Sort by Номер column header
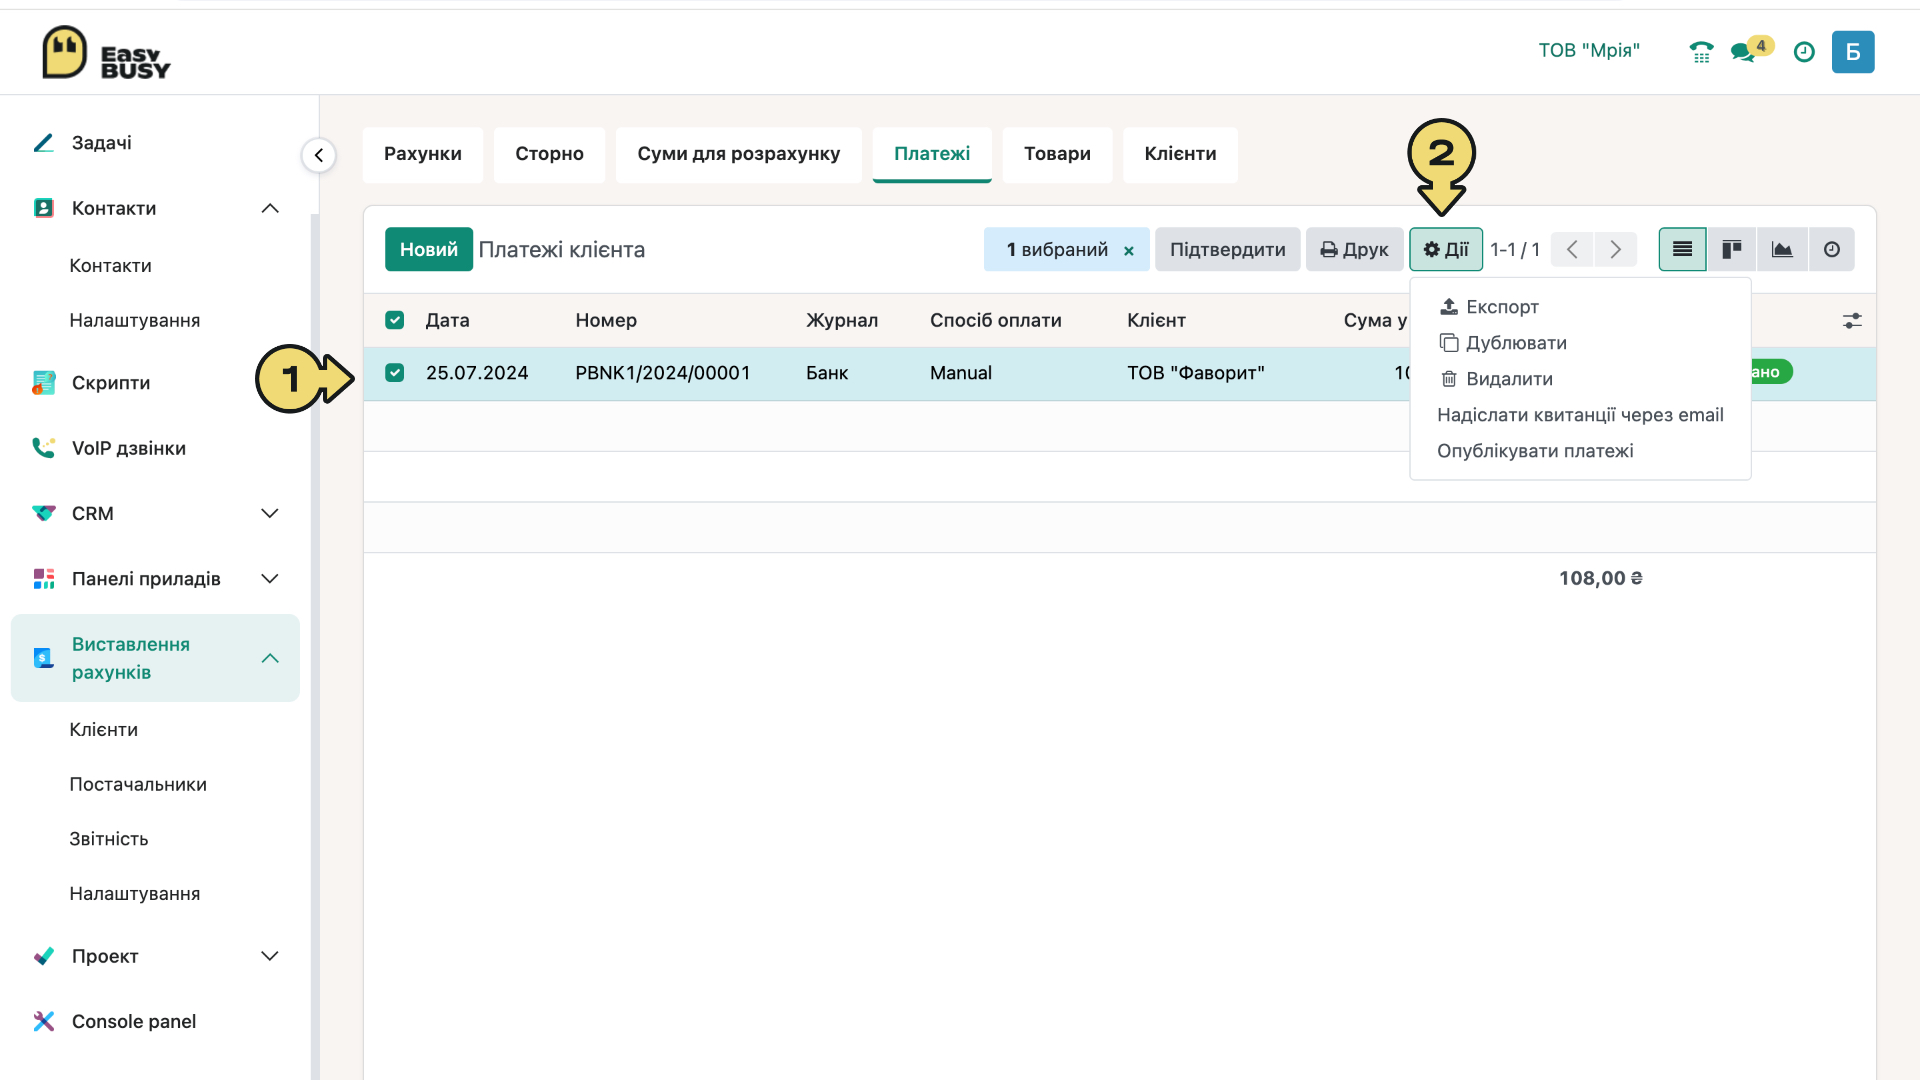 point(606,320)
